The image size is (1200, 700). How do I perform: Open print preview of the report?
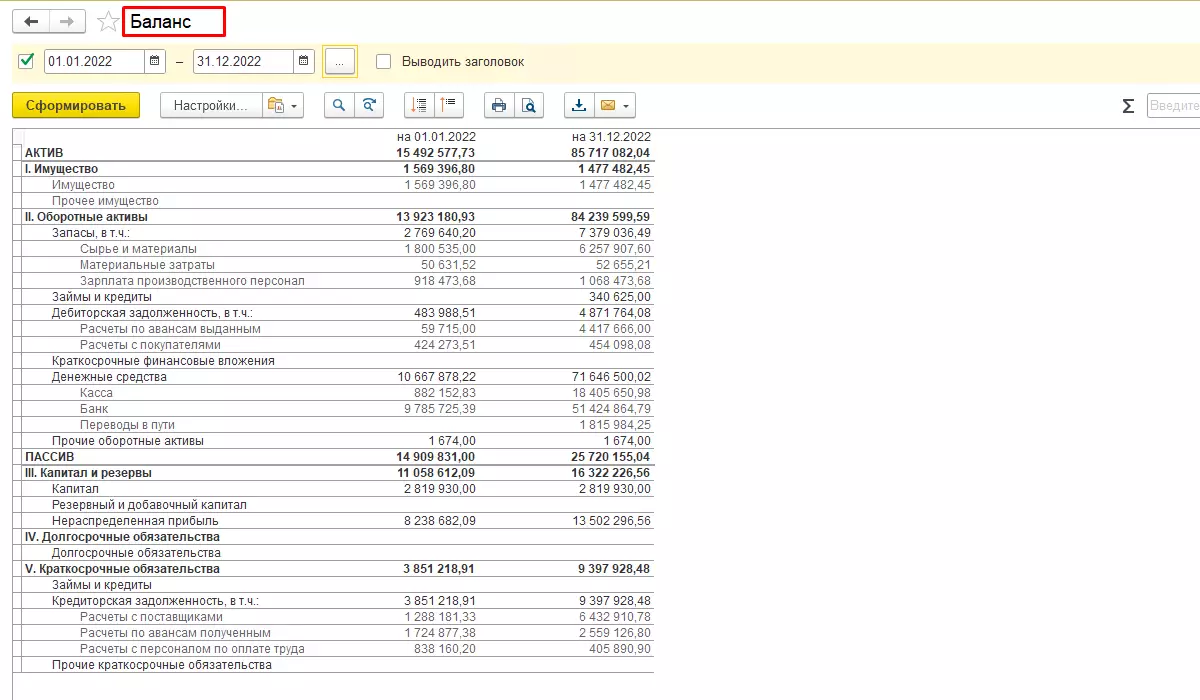pyautogui.click(x=529, y=105)
